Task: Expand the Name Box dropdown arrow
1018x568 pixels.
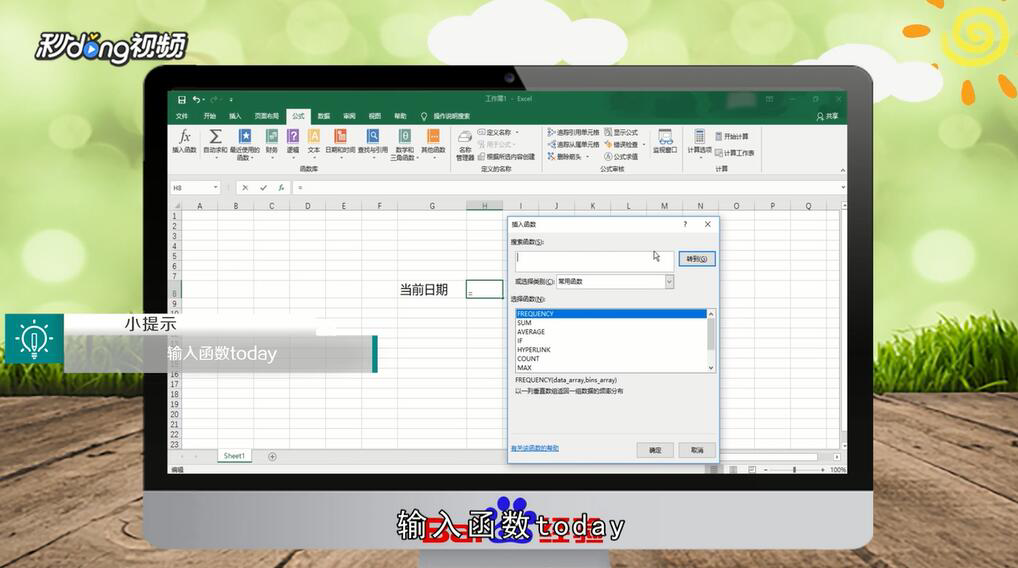Action: pyautogui.click(x=216, y=188)
